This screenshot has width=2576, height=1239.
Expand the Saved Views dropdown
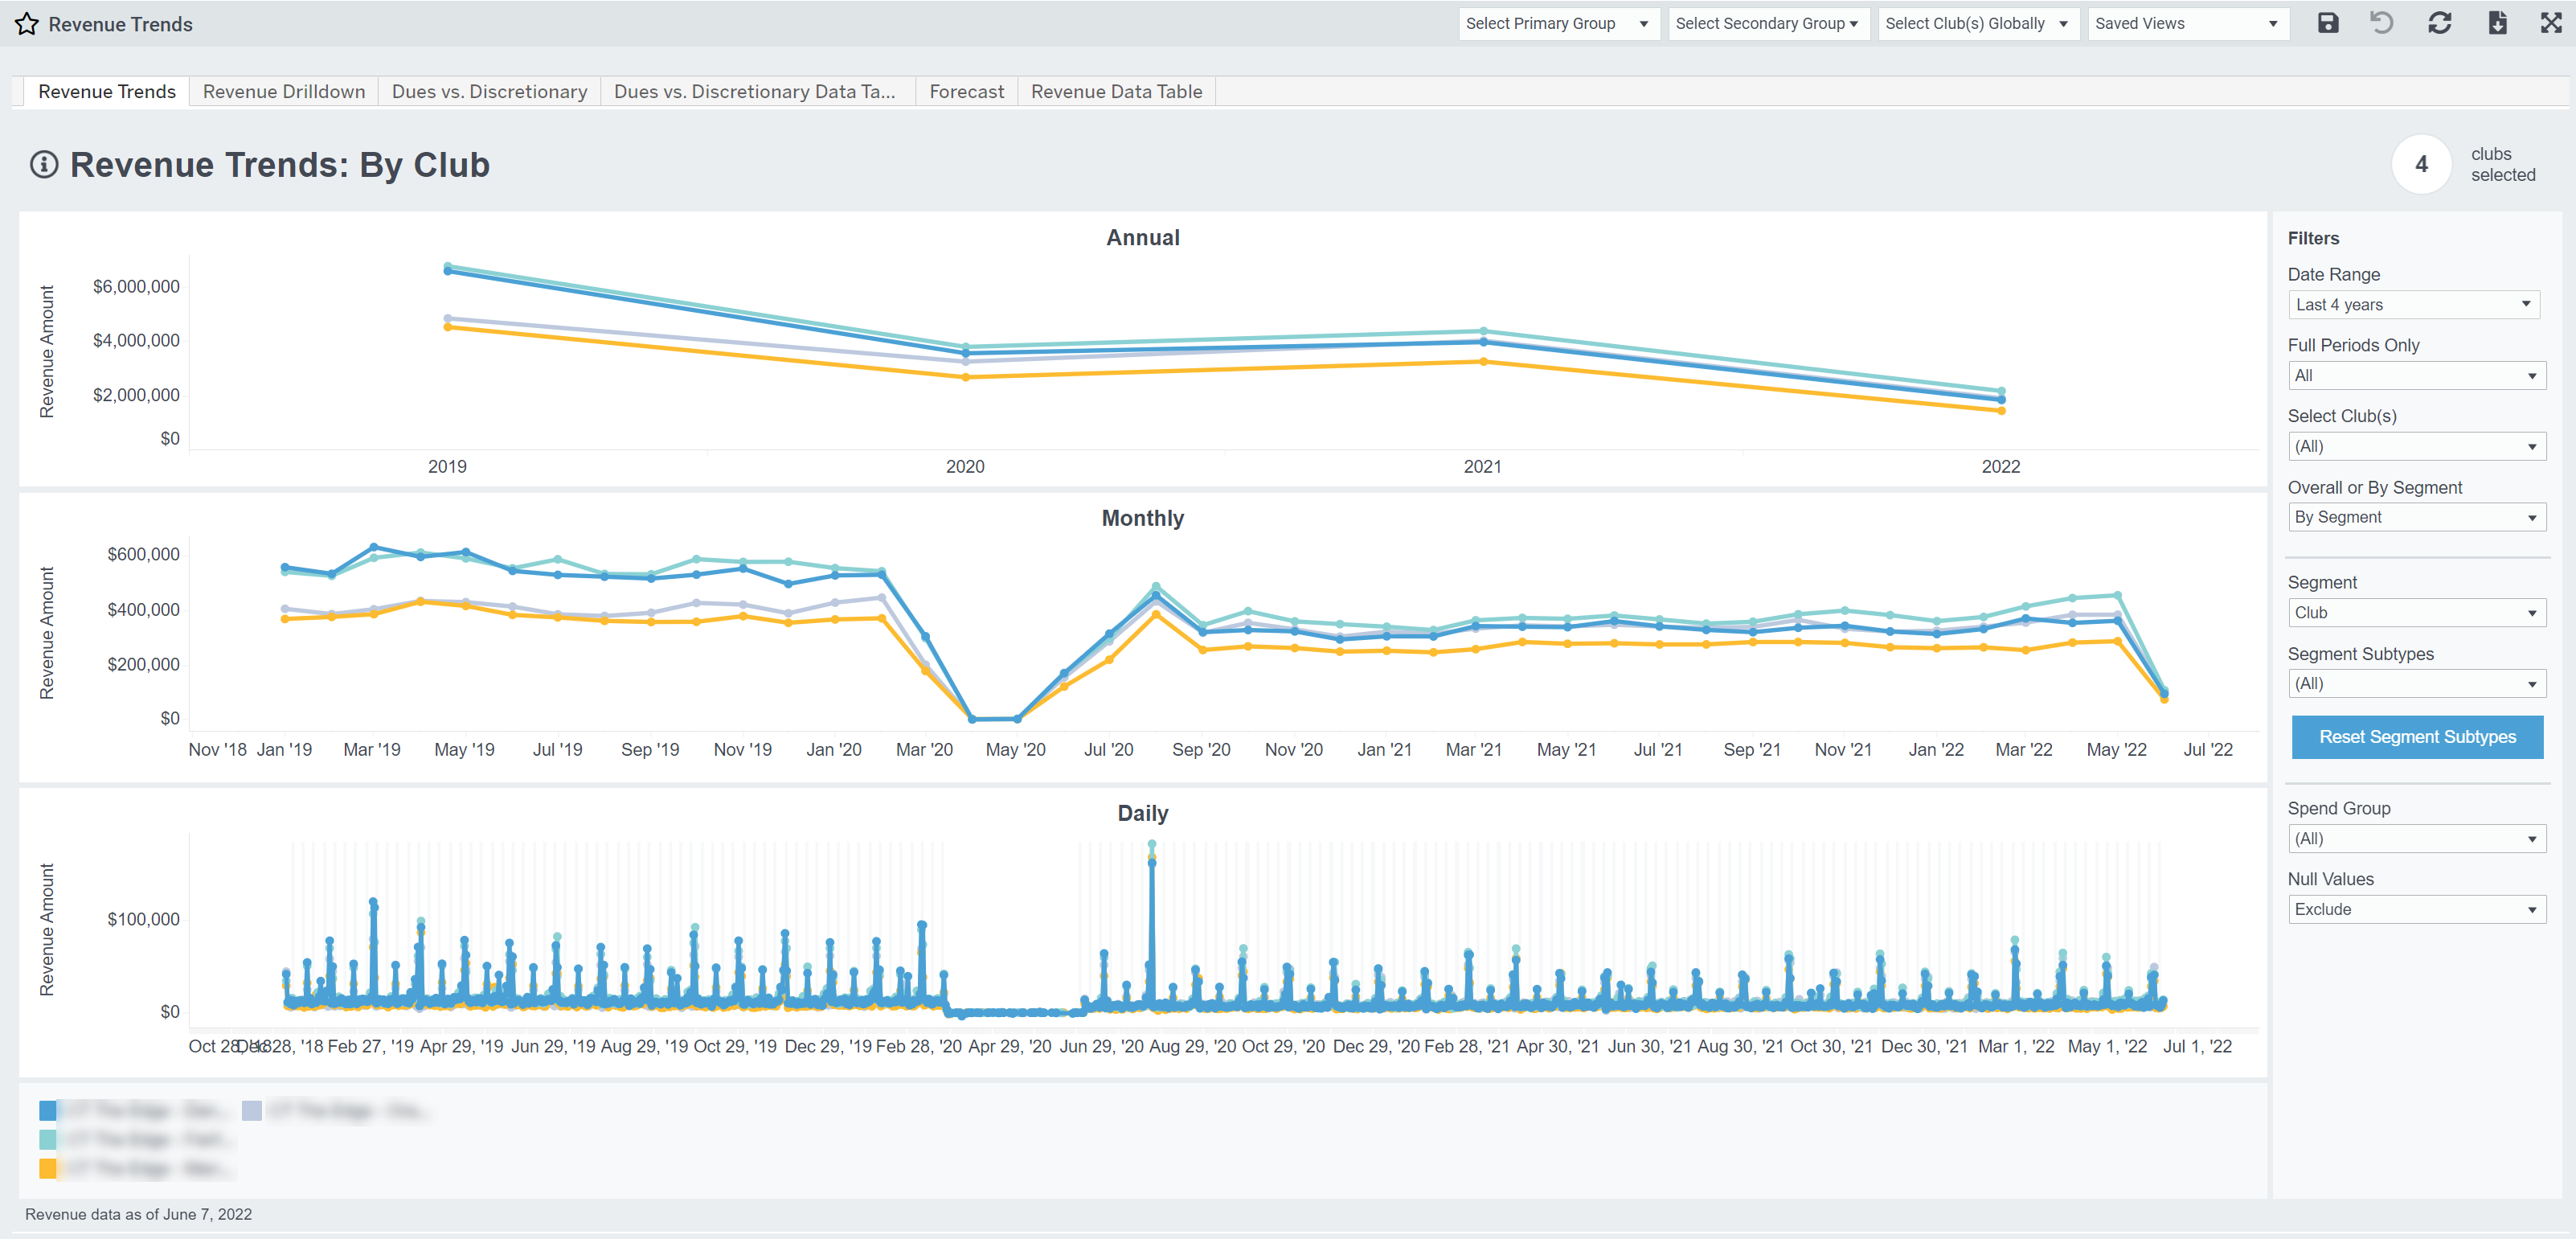pyautogui.click(x=2188, y=23)
